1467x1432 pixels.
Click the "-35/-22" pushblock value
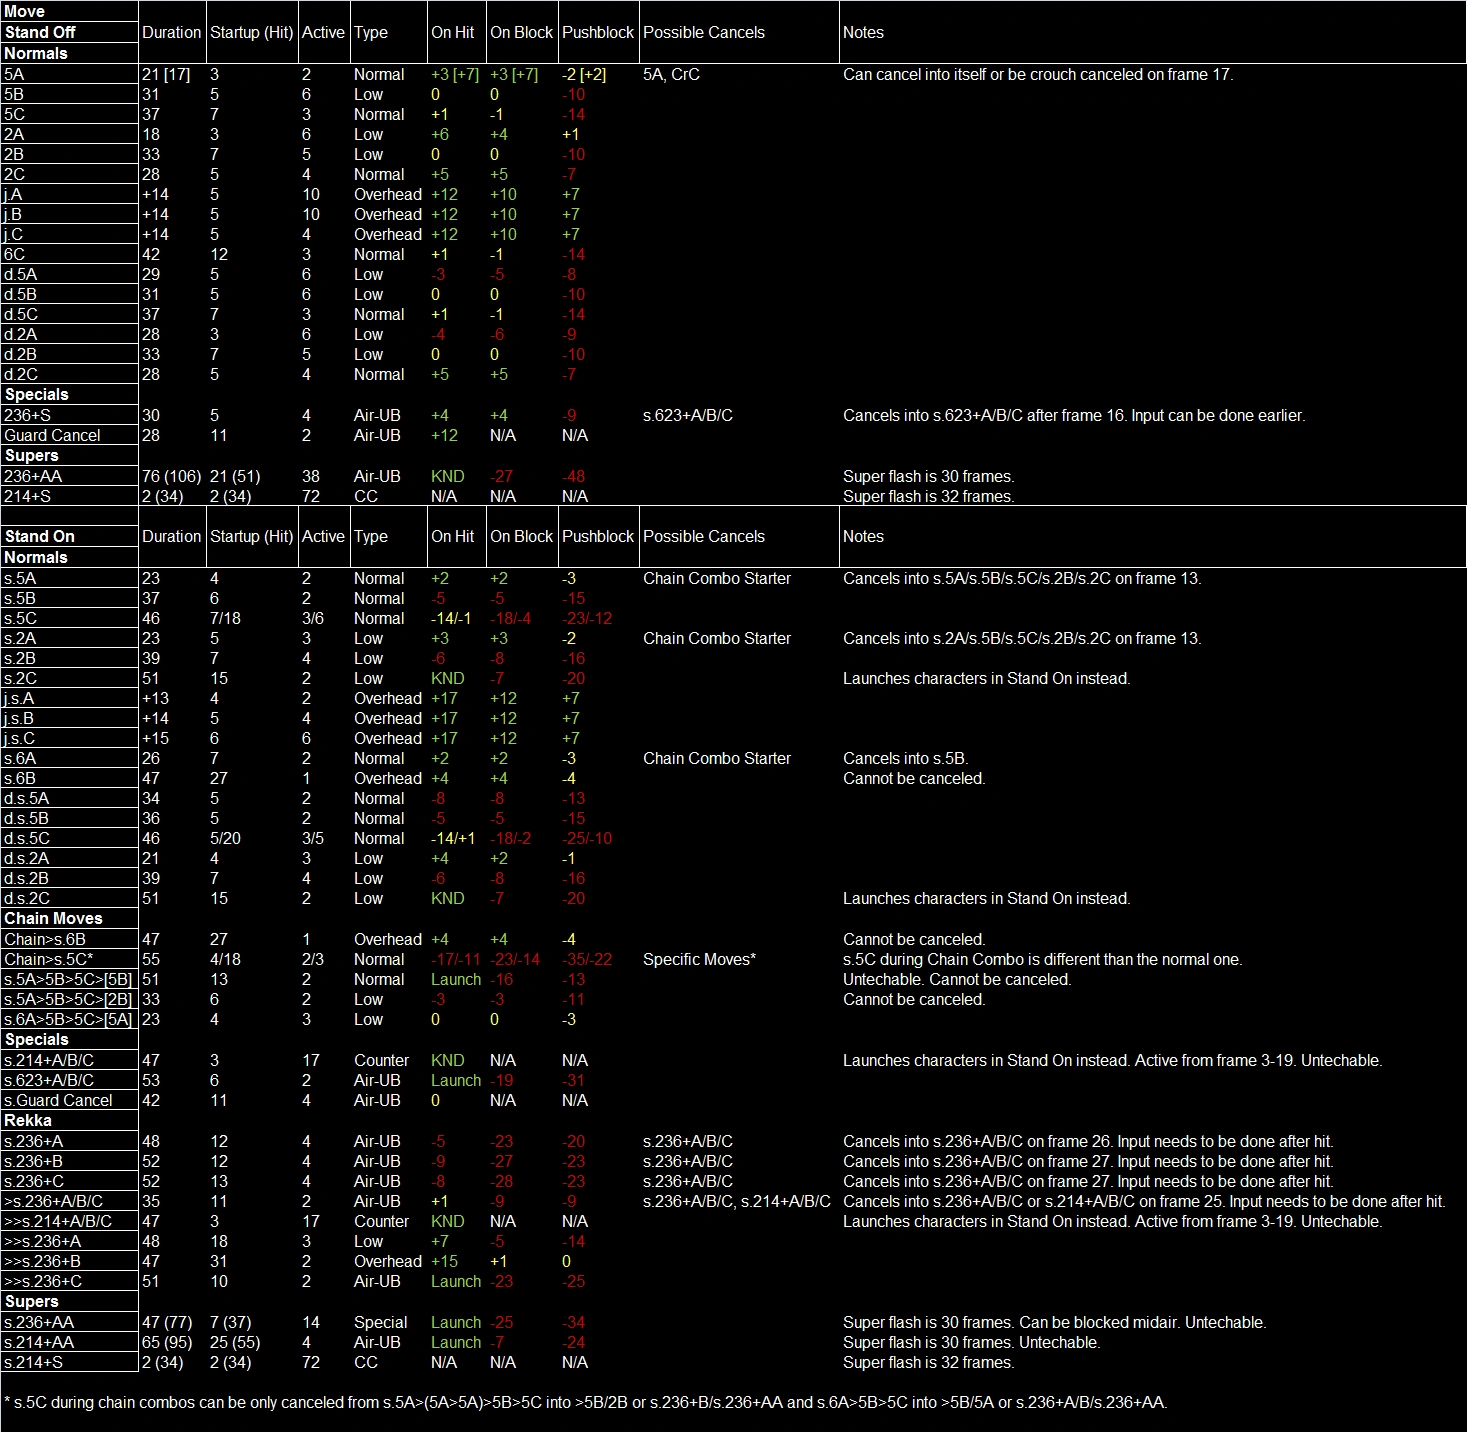point(587,959)
